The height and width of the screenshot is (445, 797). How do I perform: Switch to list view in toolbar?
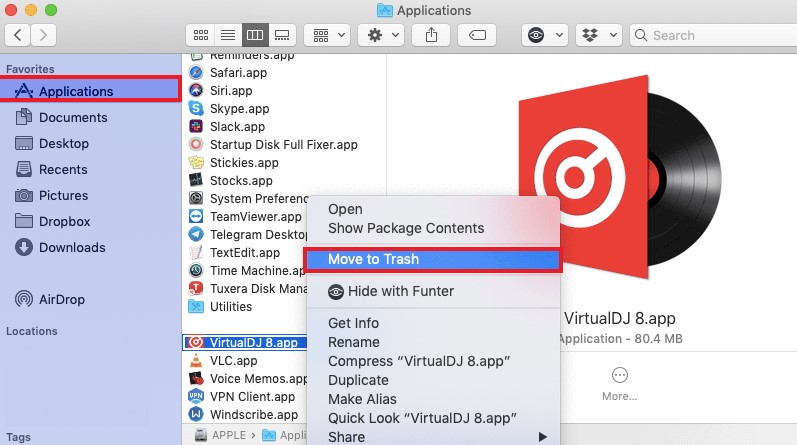[228, 35]
